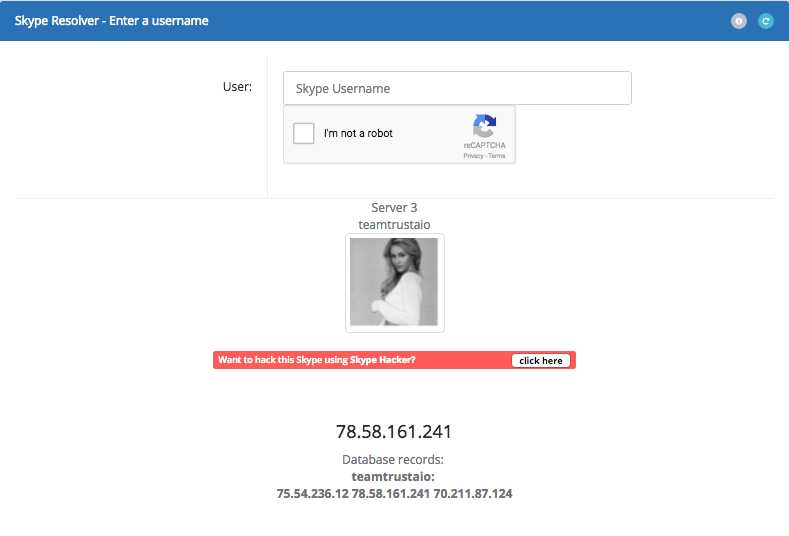Click the bold teamtrustaio: record heading
This screenshot has height=536, width=789.
click(x=393, y=477)
